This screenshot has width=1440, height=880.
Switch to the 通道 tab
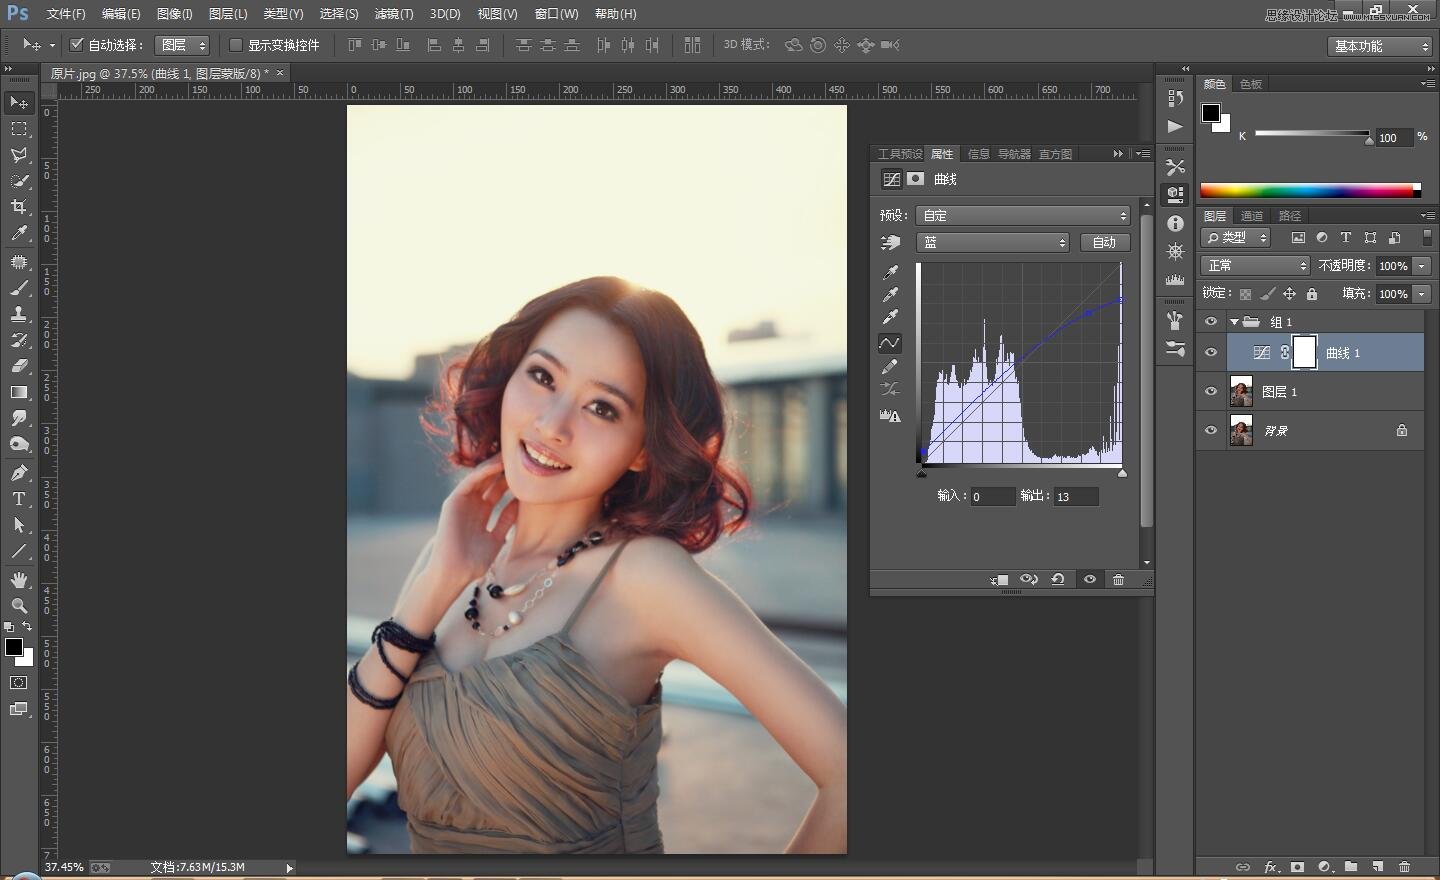1251,216
